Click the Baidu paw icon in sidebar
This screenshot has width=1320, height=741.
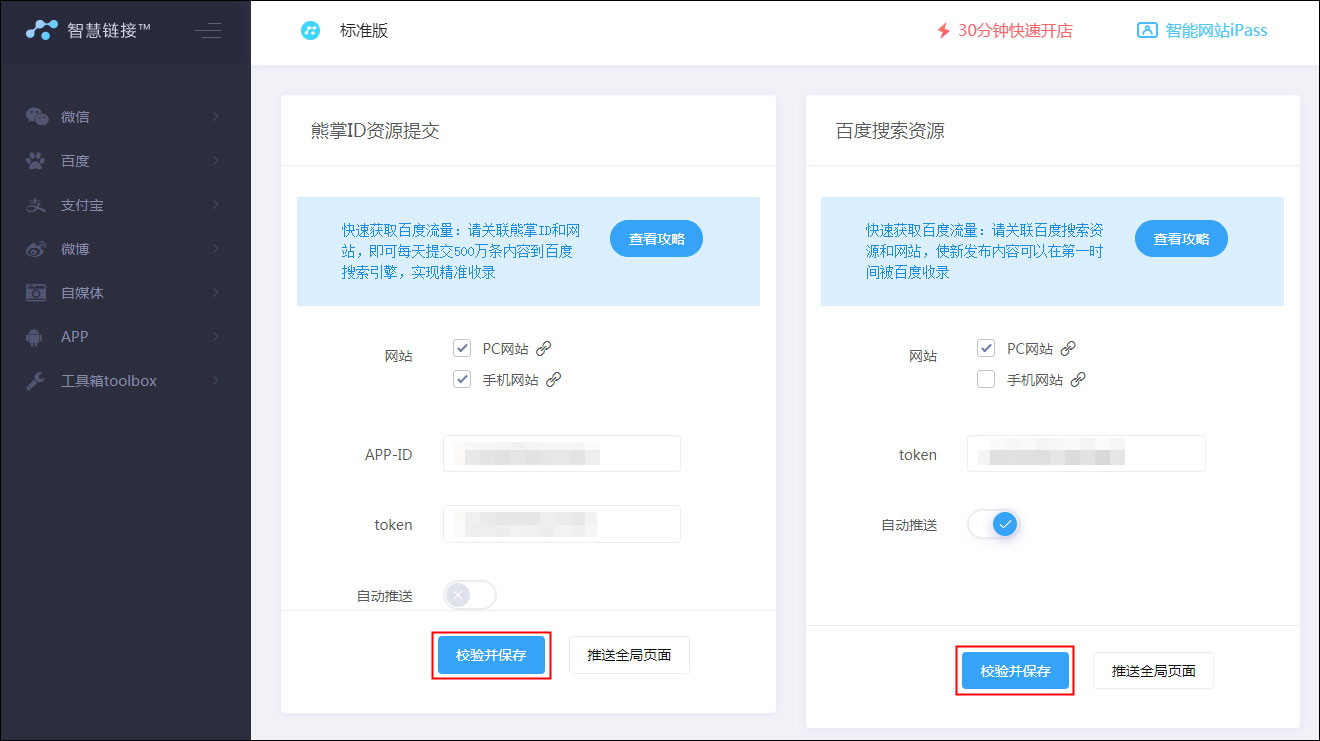click(x=36, y=161)
